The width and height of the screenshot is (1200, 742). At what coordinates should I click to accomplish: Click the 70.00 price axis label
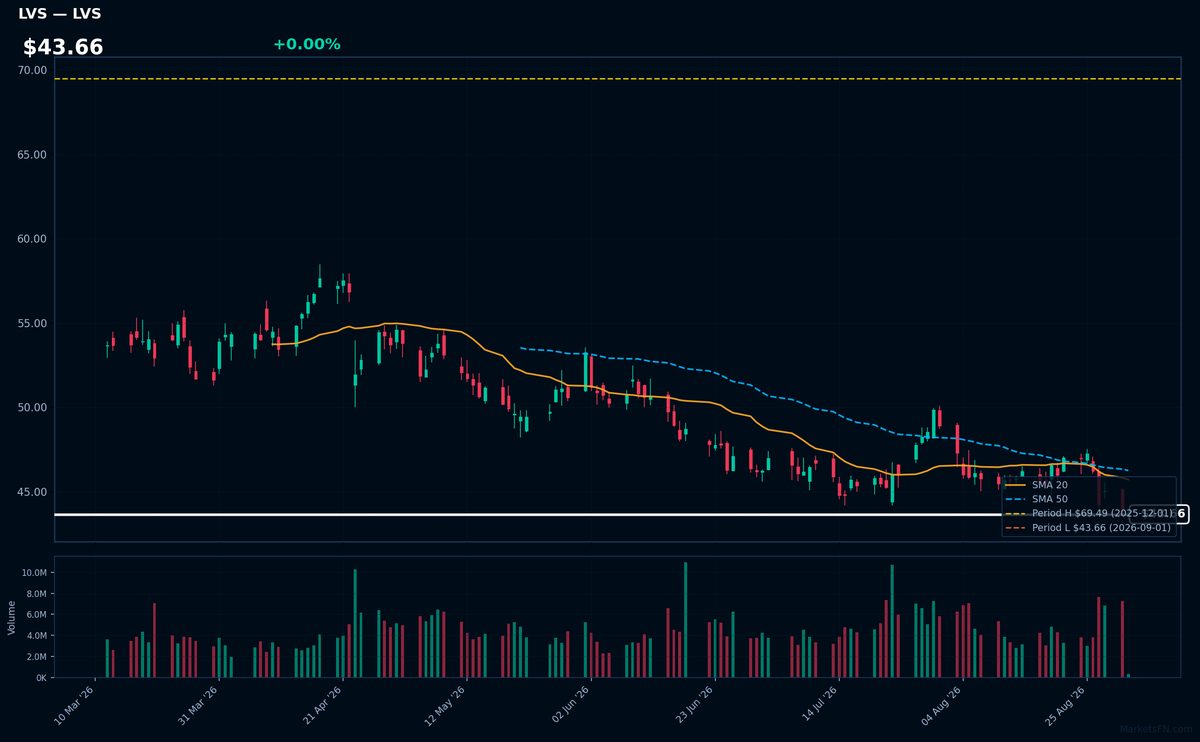32,70
